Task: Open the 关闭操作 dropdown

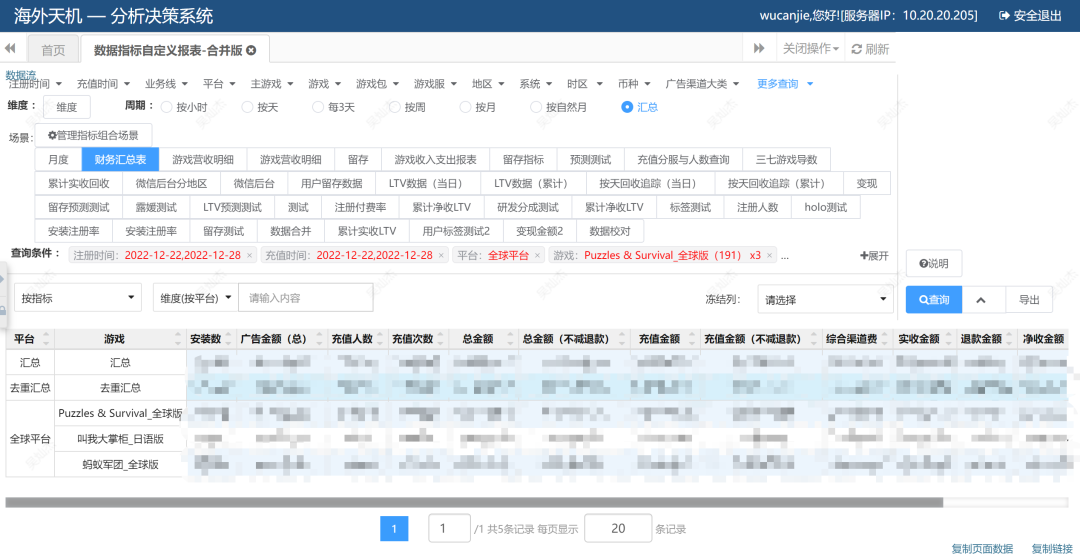Action: click(x=811, y=49)
